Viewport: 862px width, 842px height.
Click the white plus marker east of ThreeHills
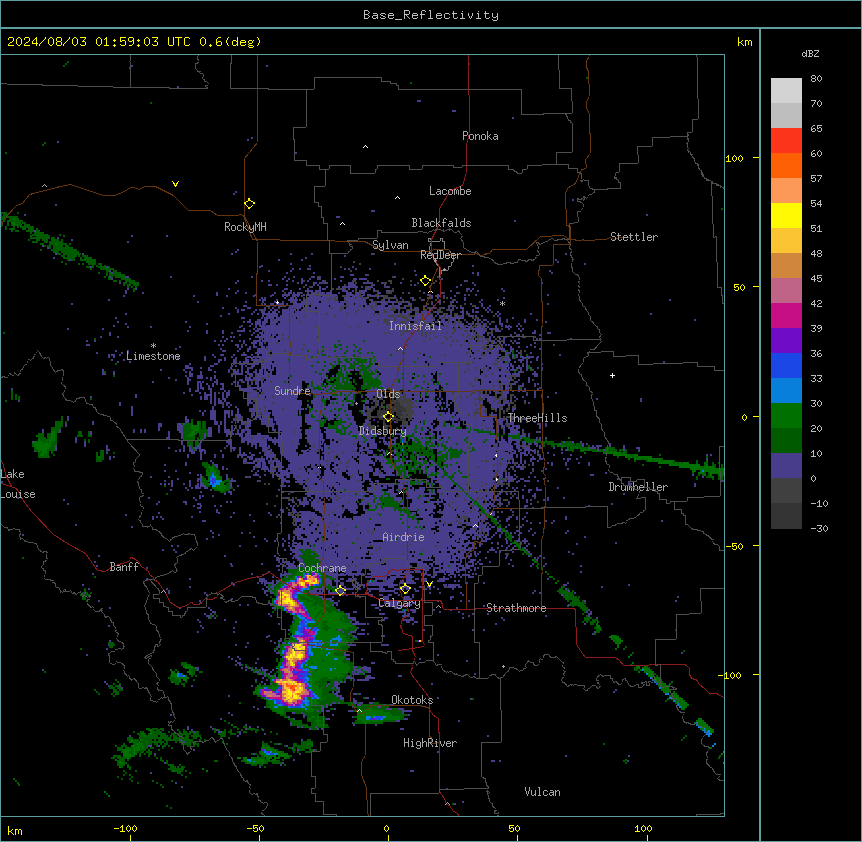pos(612,375)
